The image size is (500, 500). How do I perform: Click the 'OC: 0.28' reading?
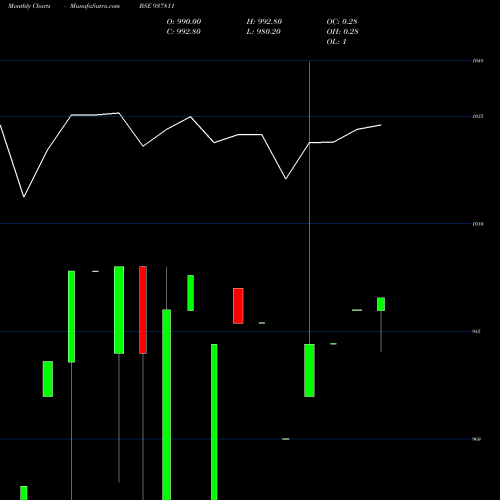[x=342, y=22]
